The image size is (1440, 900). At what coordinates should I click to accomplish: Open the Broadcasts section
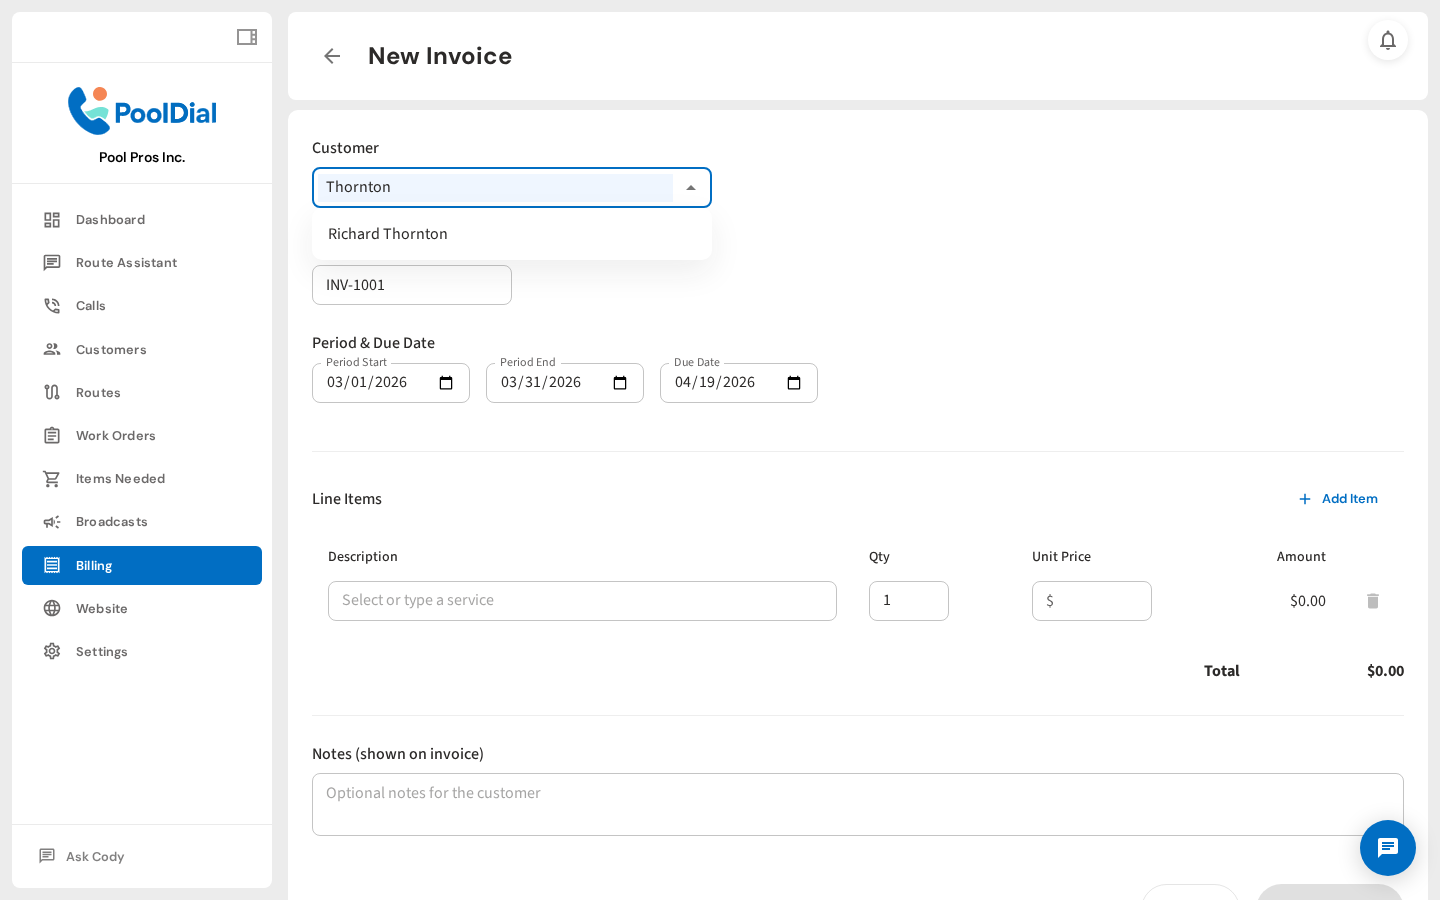click(x=111, y=521)
